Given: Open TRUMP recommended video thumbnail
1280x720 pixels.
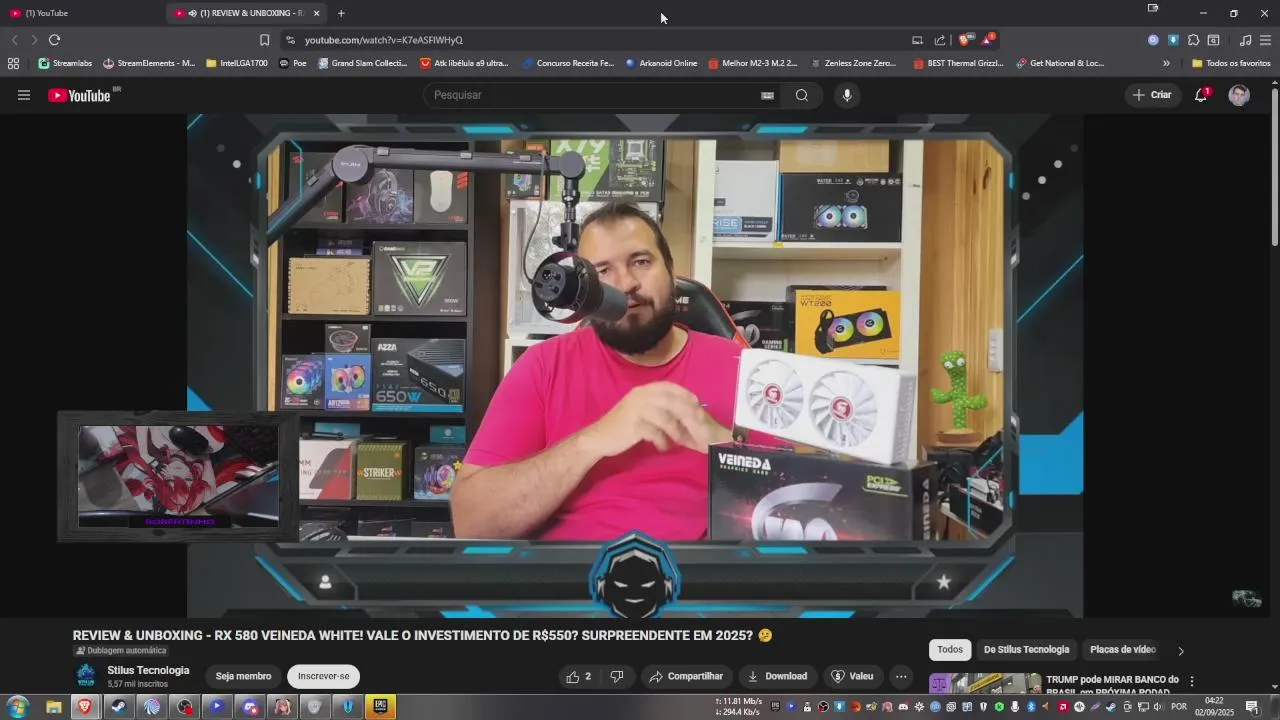Looking at the screenshot, I should (986, 684).
